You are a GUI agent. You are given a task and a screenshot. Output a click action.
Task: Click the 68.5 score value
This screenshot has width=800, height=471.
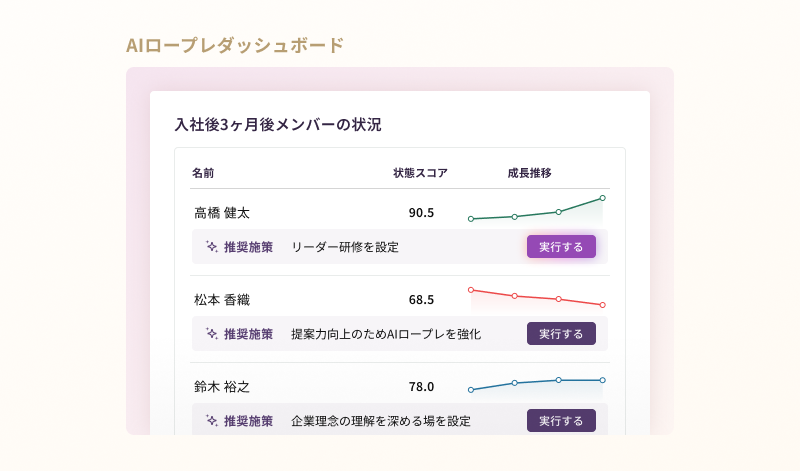tap(421, 299)
